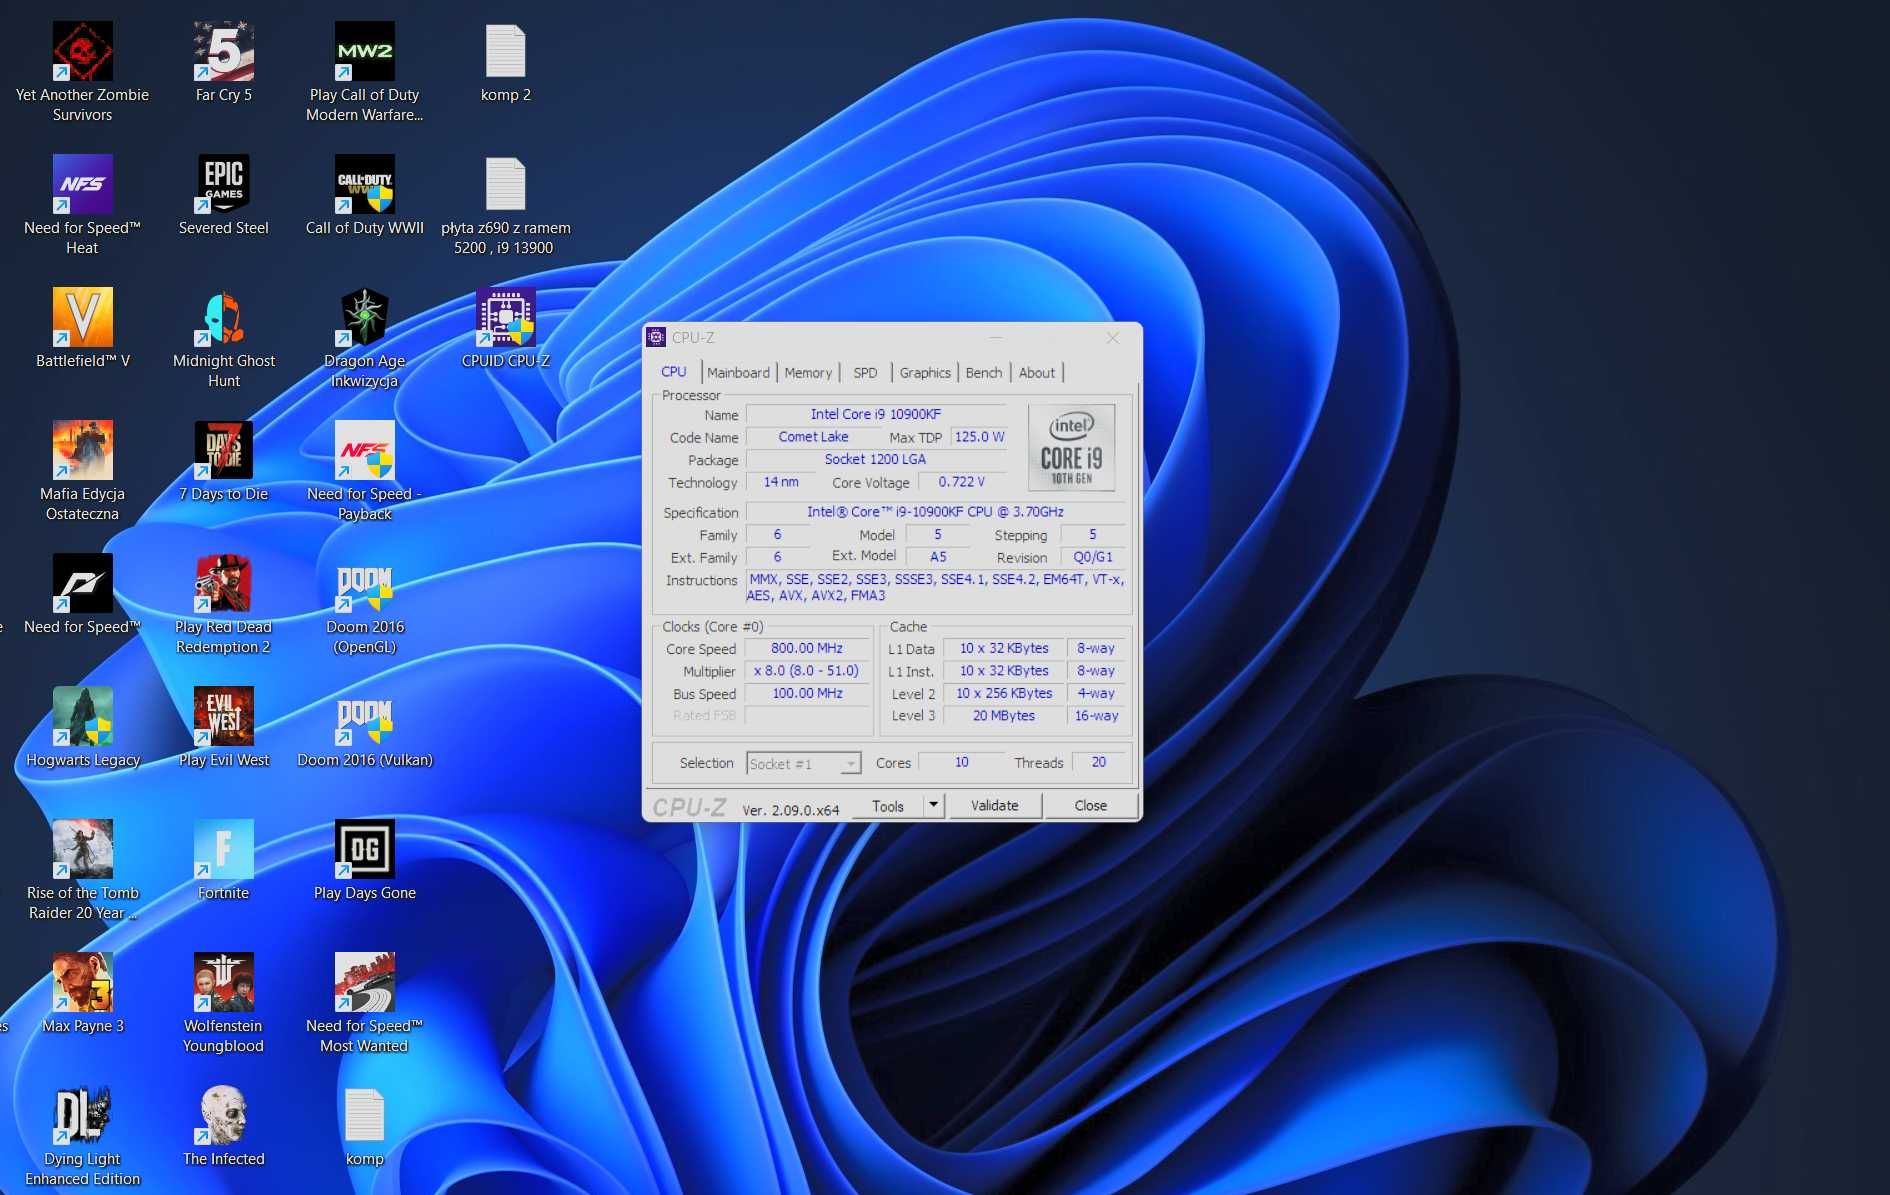Click CPU-Z title bar app icon

(656, 337)
